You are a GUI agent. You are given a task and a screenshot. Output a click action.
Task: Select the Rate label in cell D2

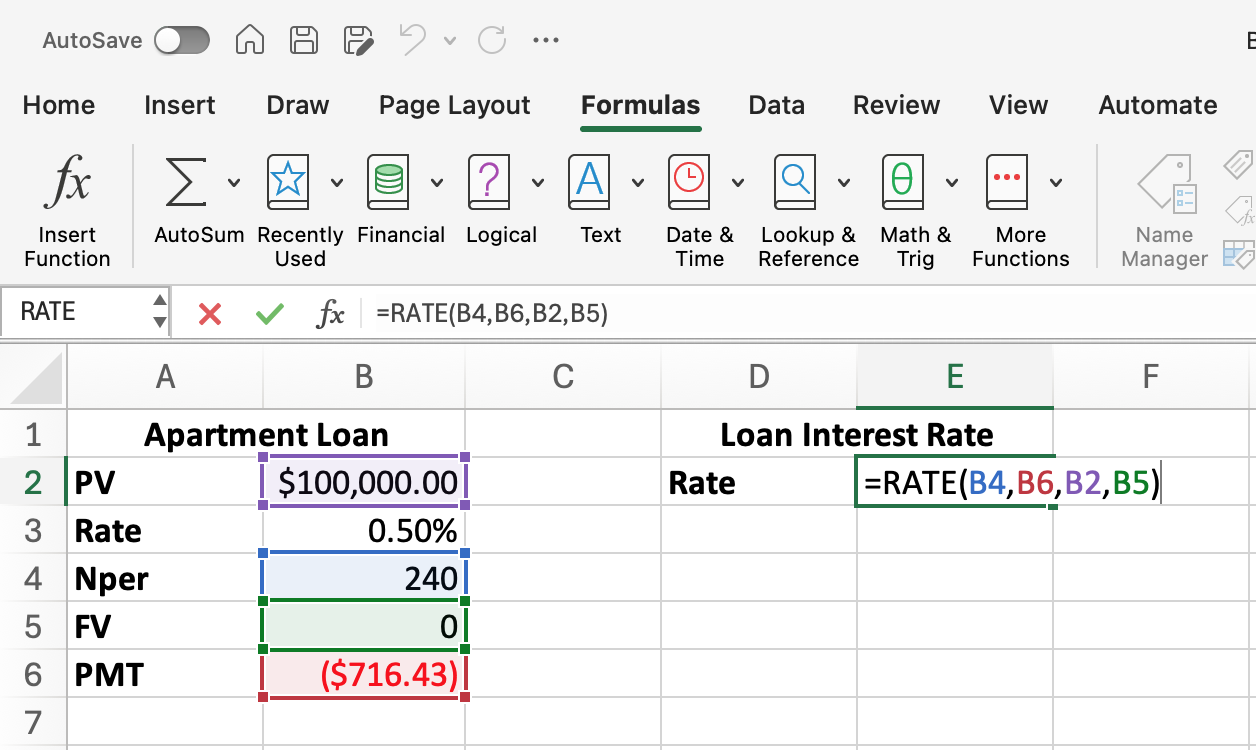(x=759, y=483)
